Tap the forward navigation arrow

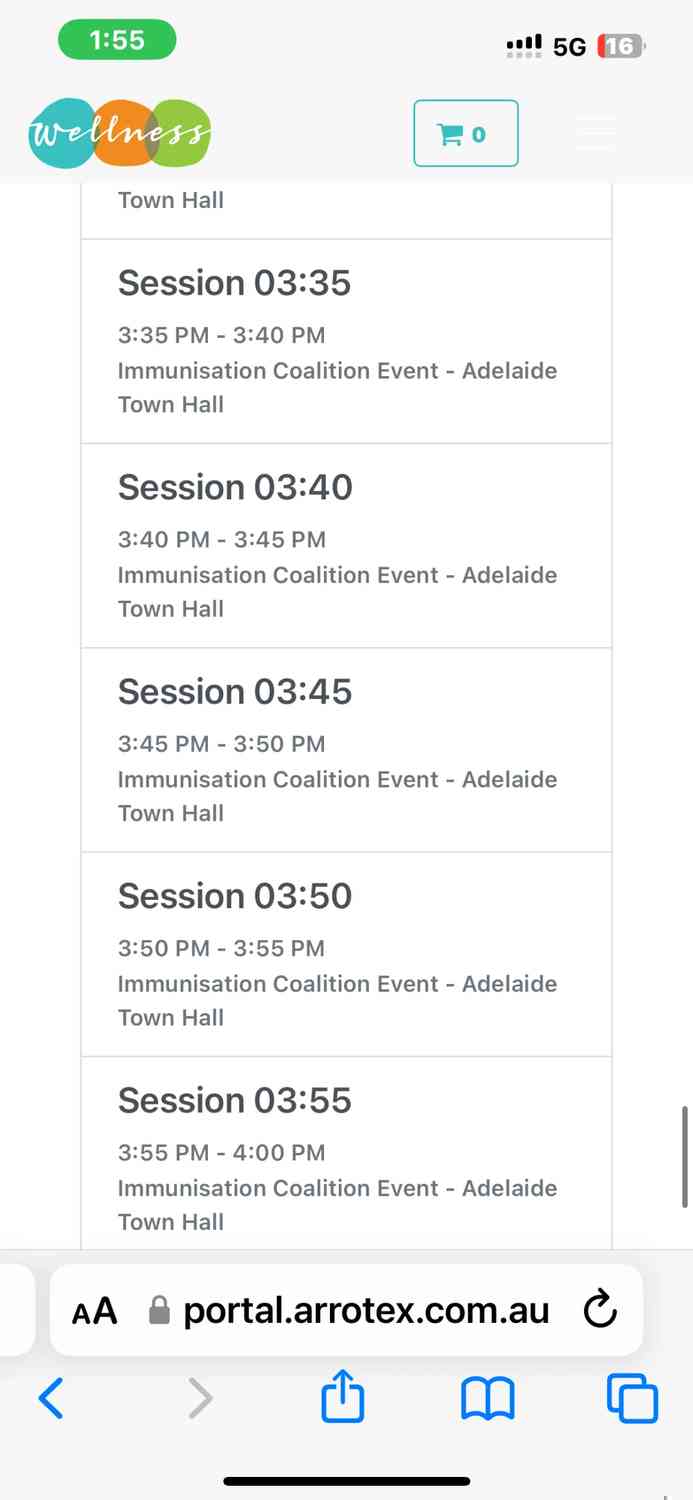coord(200,1398)
